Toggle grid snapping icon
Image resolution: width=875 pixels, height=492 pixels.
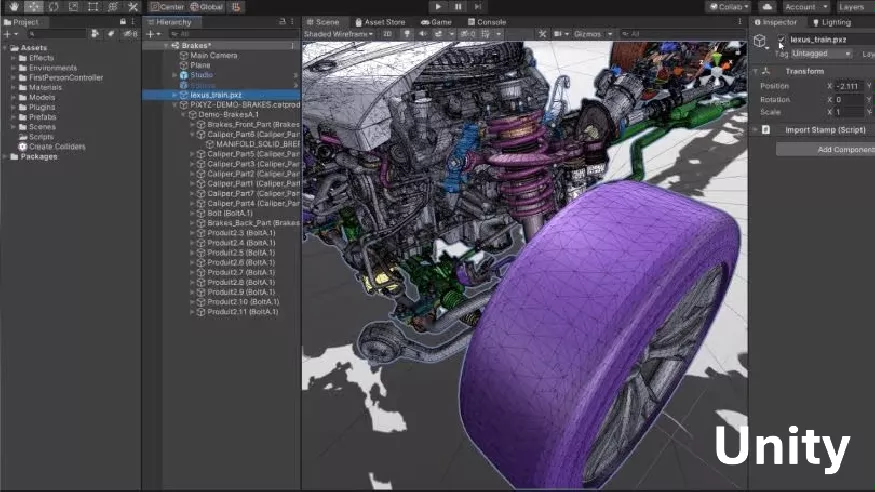click(237, 7)
